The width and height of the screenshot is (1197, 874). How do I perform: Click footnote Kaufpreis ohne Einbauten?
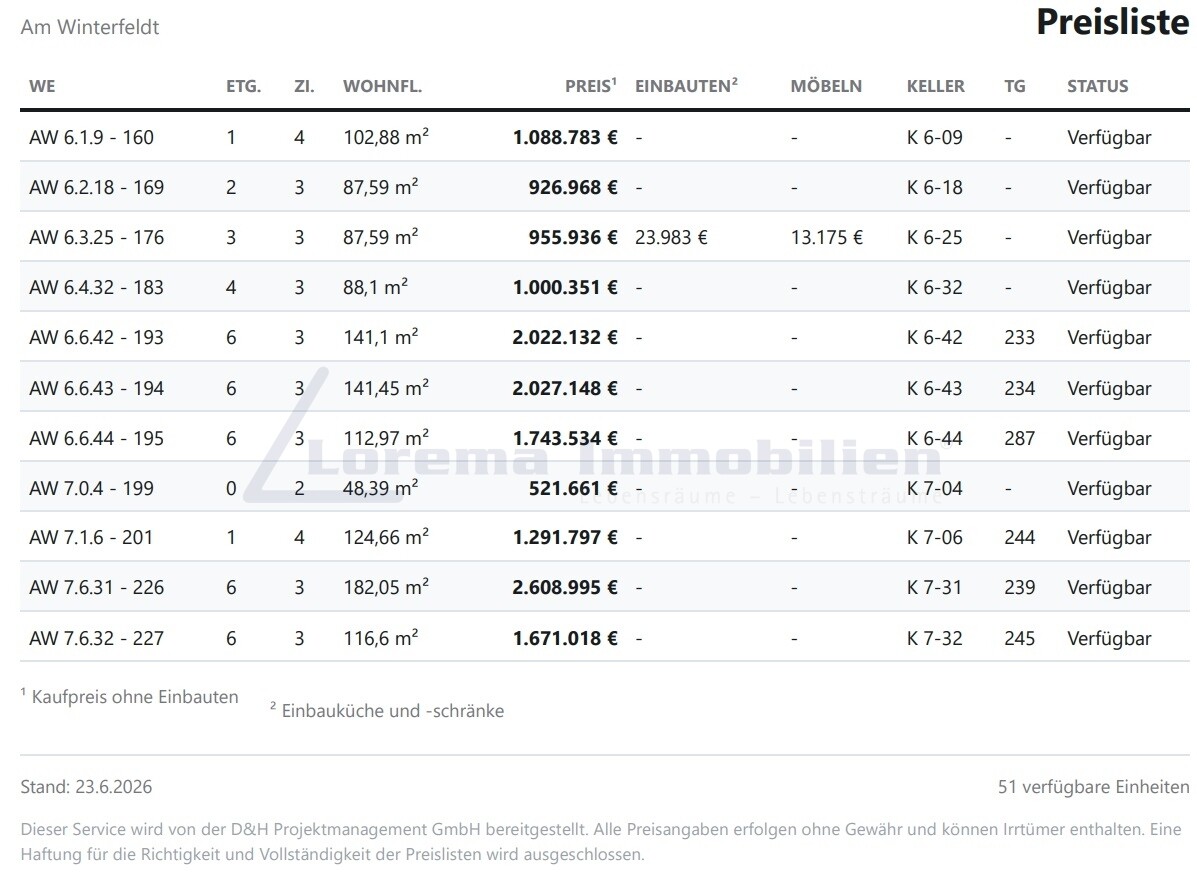point(130,697)
